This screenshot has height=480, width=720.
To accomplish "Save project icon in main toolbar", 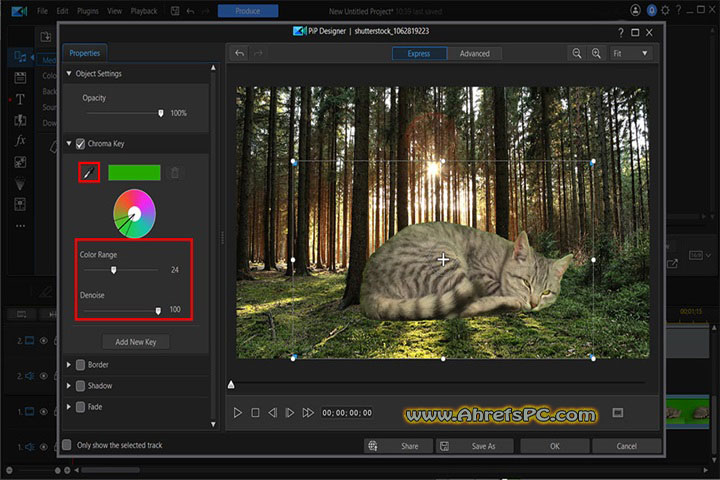I will pyautogui.click(x=175, y=11).
